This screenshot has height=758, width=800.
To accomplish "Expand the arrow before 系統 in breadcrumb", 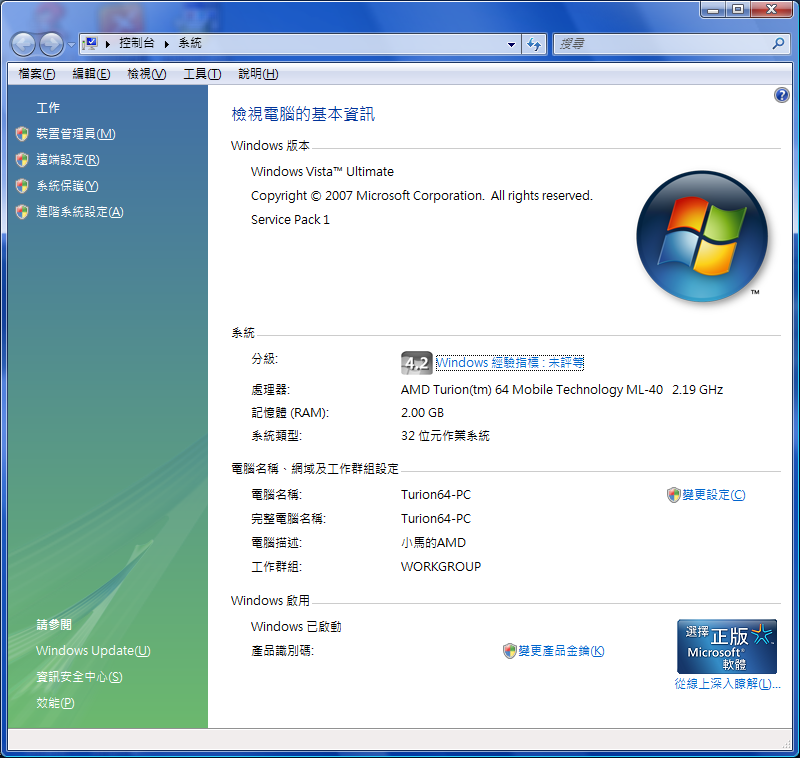I will 166,44.
